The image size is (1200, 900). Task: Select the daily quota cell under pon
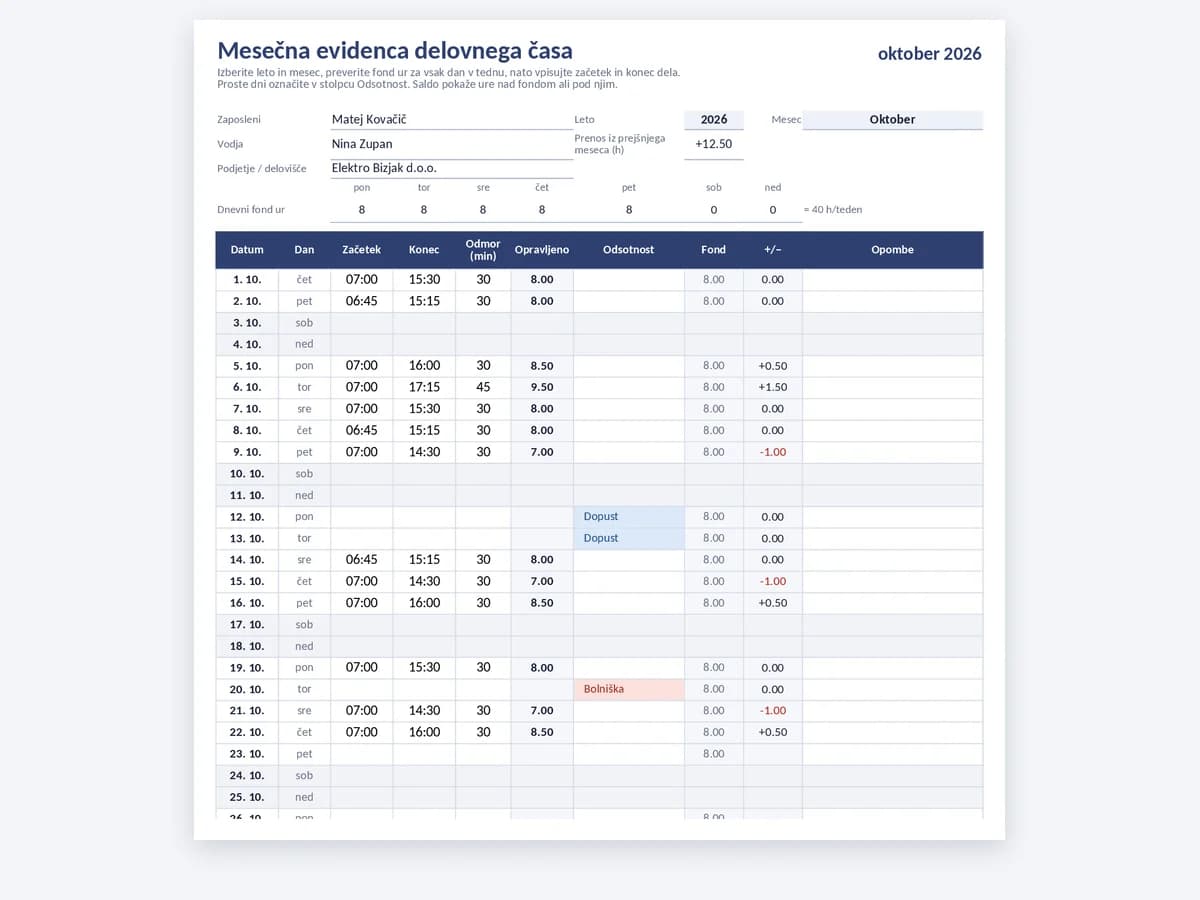(362, 210)
